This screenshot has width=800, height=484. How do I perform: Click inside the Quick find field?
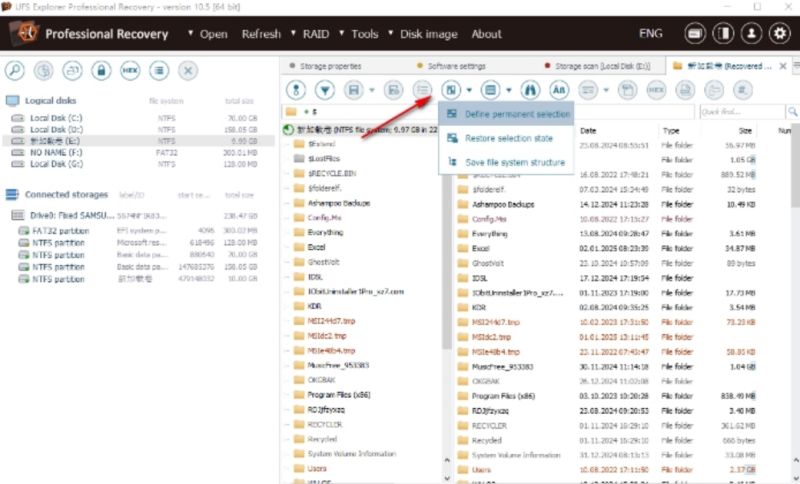(x=742, y=112)
